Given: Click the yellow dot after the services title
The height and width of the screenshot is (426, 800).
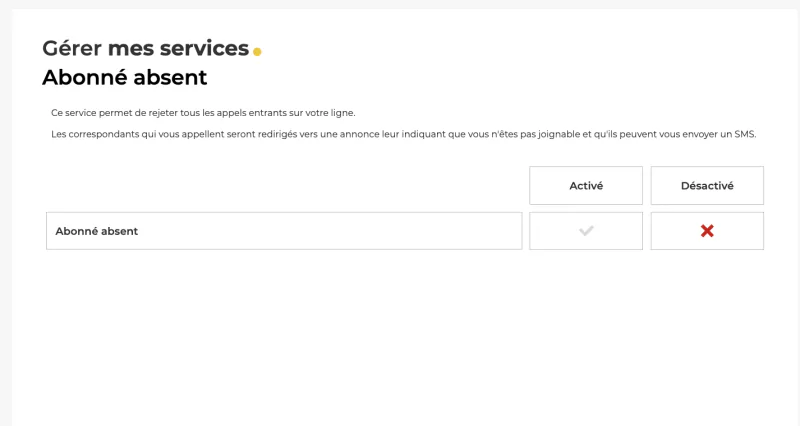Looking at the screenshot, I should tap(257, 52).
